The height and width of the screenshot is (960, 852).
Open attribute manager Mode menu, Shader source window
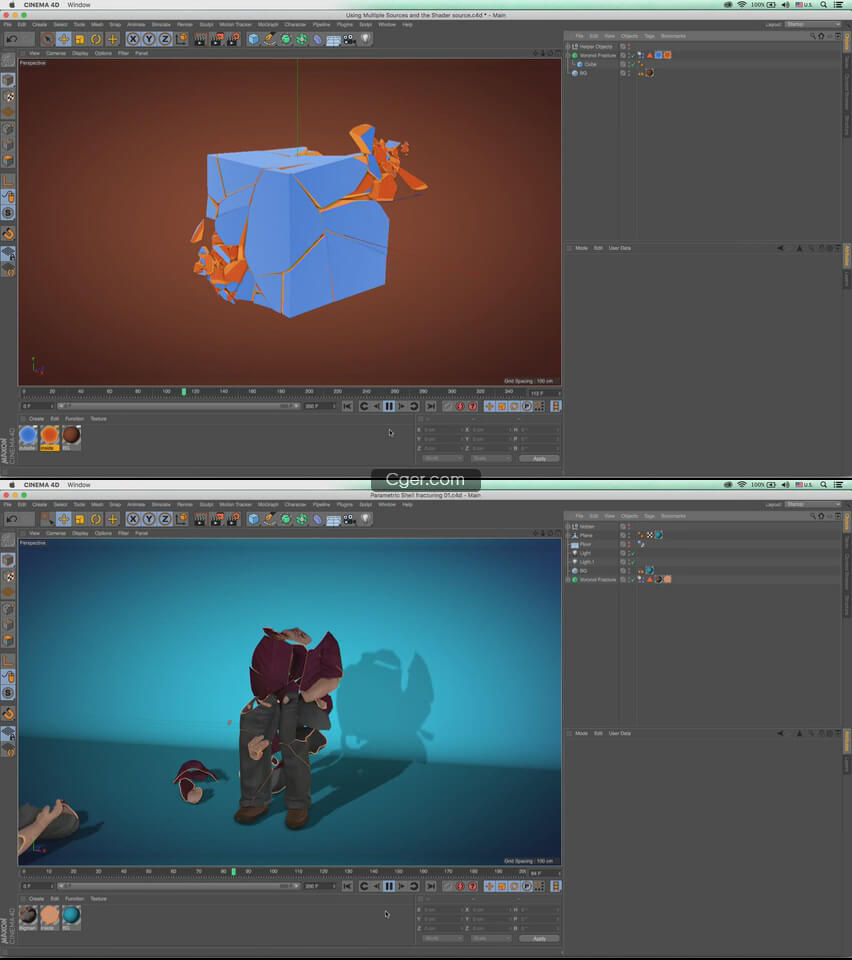point(581,248)
